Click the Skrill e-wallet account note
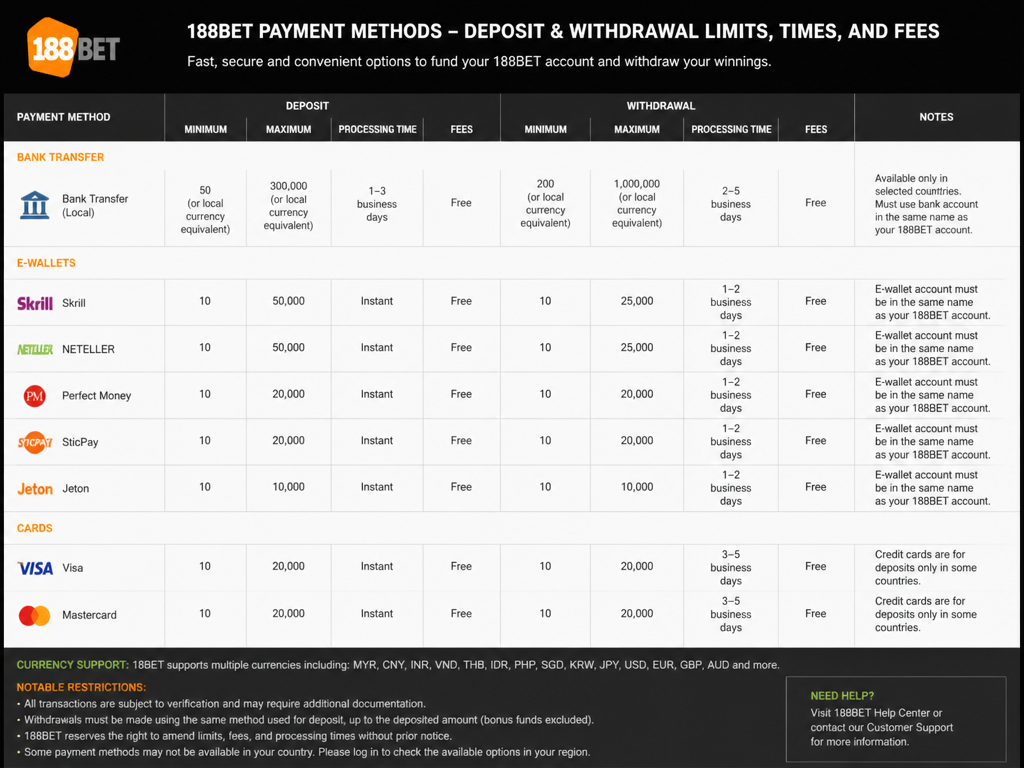 coord(933,302)
